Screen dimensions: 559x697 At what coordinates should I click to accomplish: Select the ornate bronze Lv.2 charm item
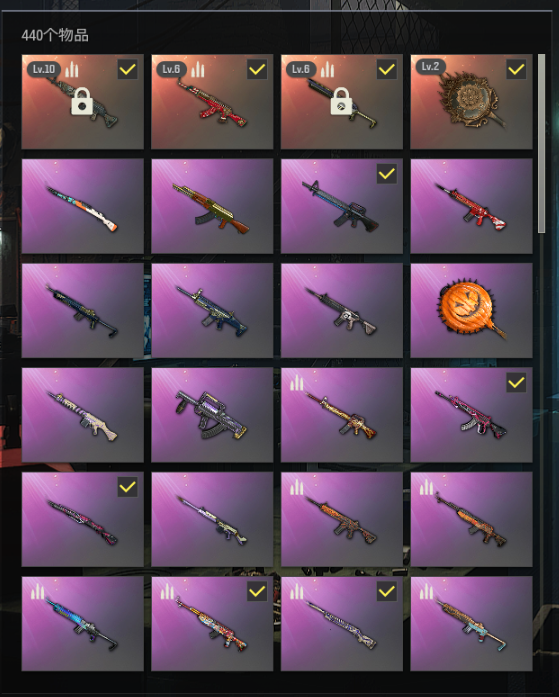471,102
